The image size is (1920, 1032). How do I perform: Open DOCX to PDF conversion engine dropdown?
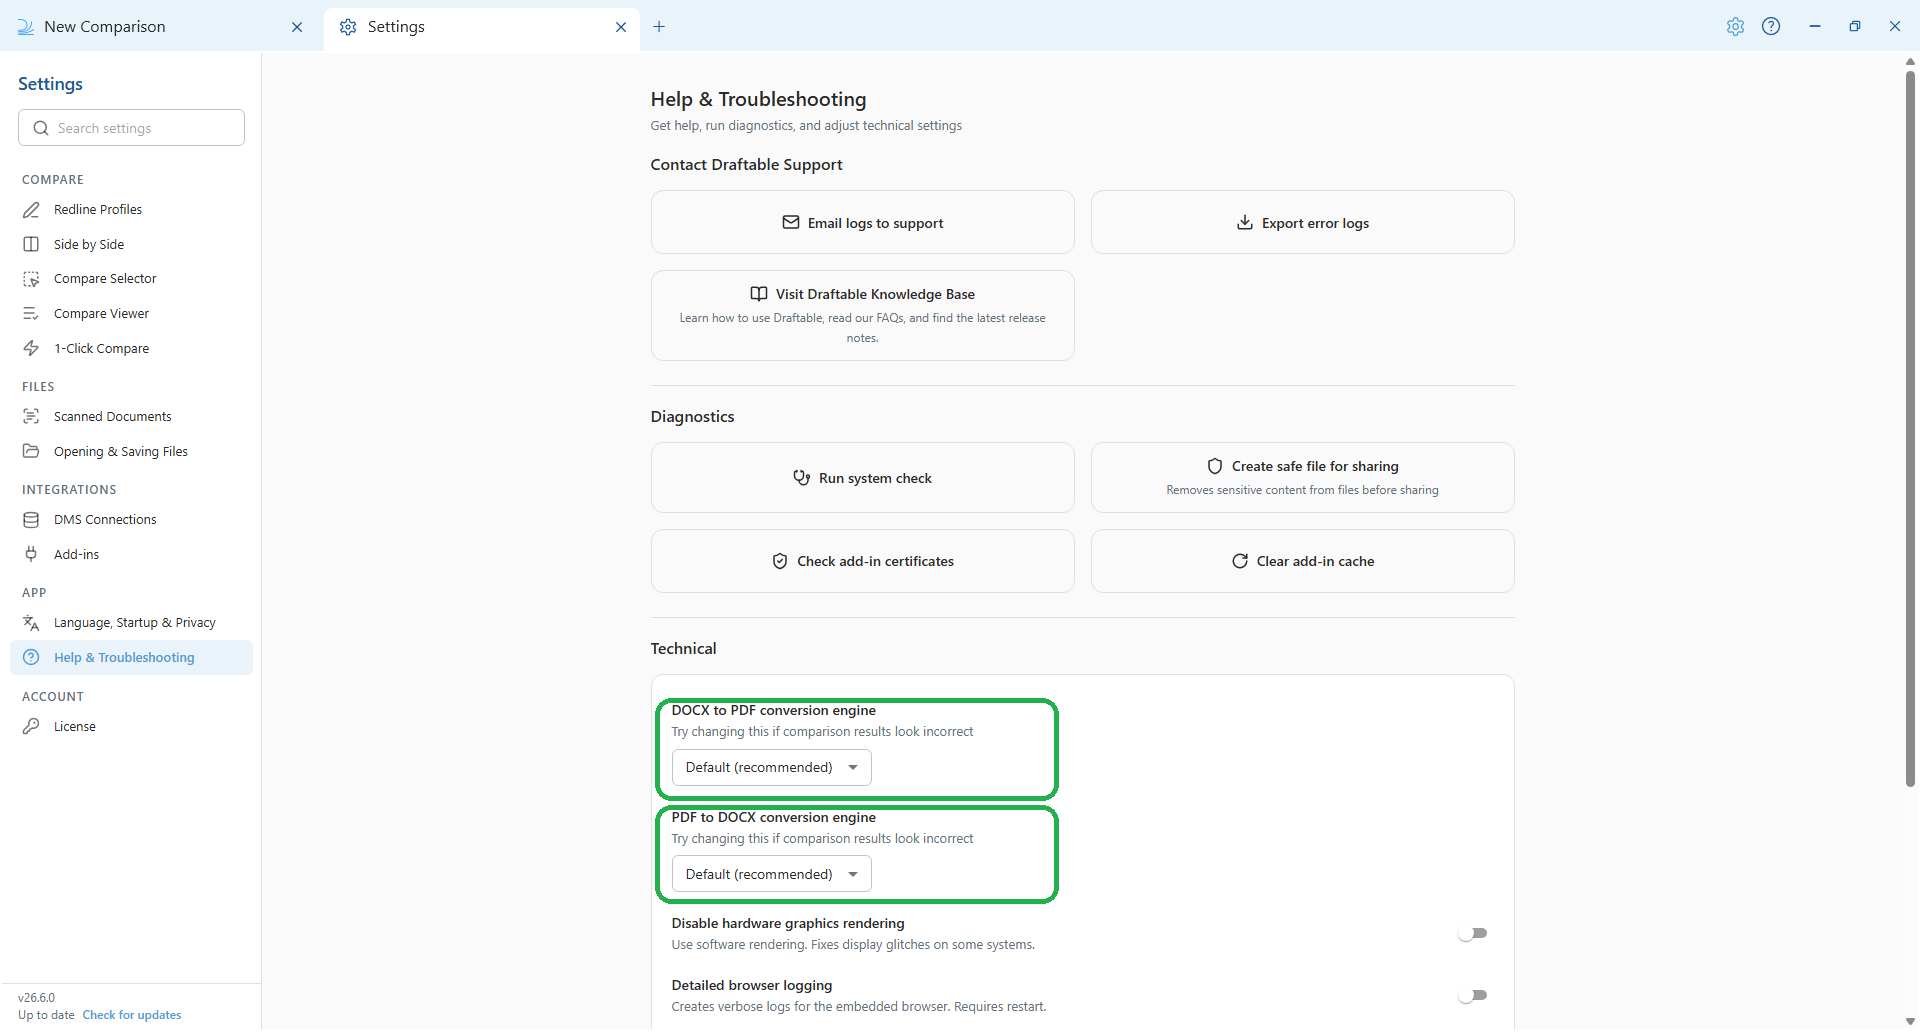point(771,768)
